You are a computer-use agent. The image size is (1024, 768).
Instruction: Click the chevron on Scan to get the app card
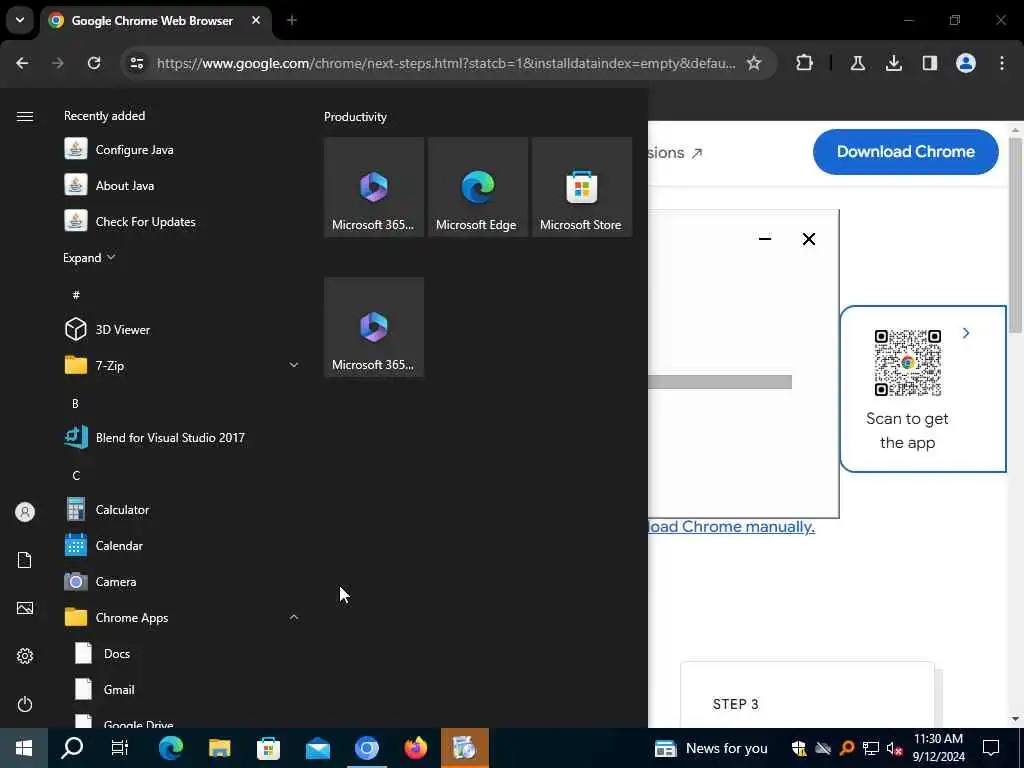click(x=966, y=333)
